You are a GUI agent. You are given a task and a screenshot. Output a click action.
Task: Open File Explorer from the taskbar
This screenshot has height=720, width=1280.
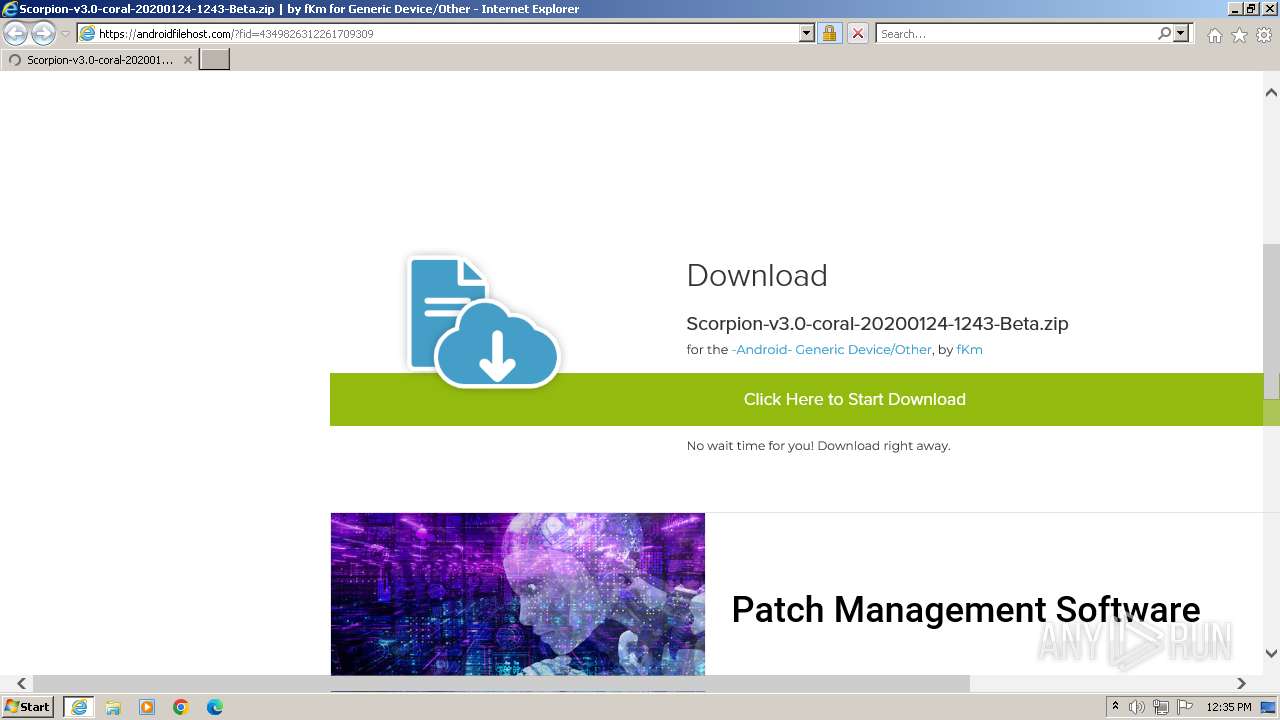coord(113,707)
